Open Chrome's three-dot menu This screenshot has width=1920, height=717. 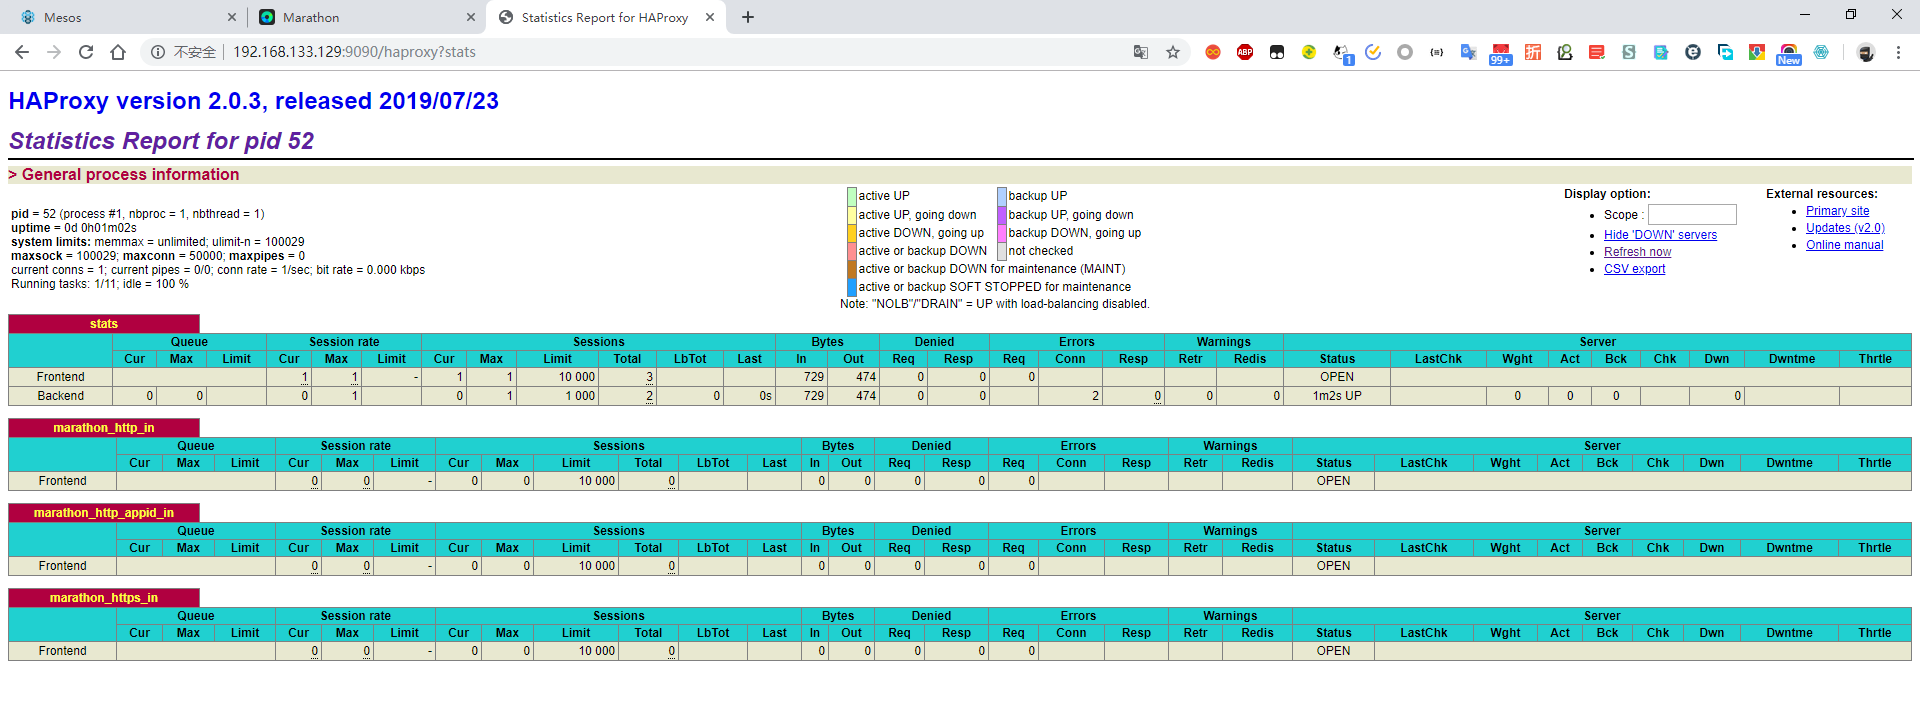pyautogui.click(x=1898, y=52)
